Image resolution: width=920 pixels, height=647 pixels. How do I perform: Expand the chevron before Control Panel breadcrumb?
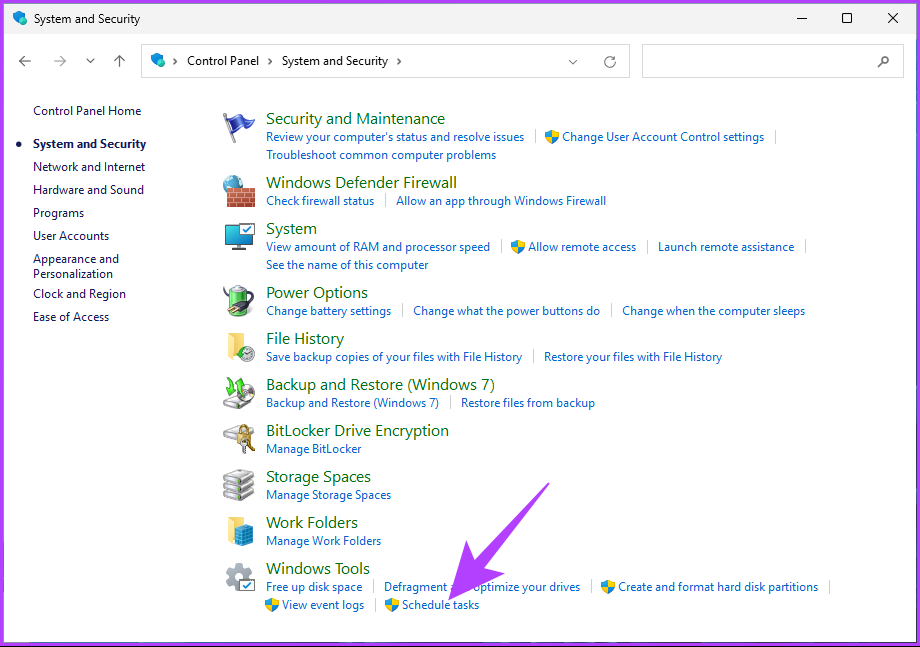175,61
